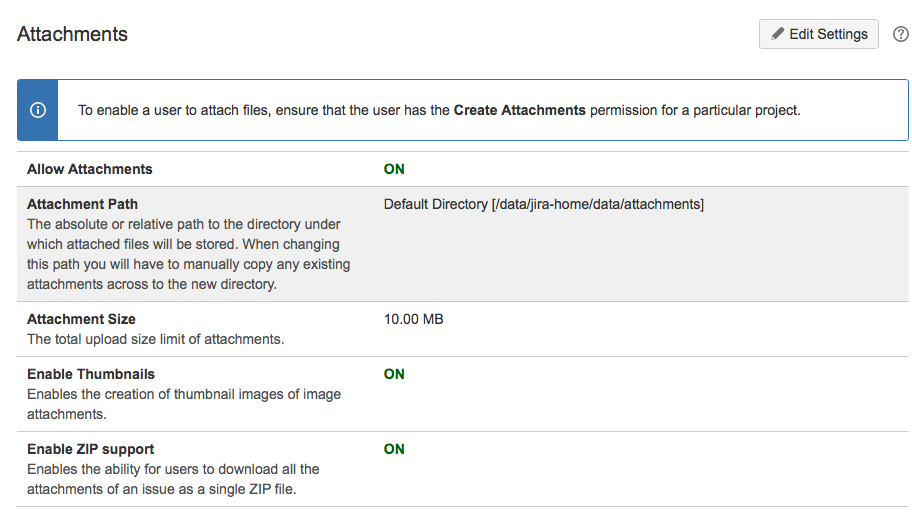The height and width of the screenshot is (531, 912).
Task: Click the Enable Thumbnails label
Action: click(x=91, y=374)
